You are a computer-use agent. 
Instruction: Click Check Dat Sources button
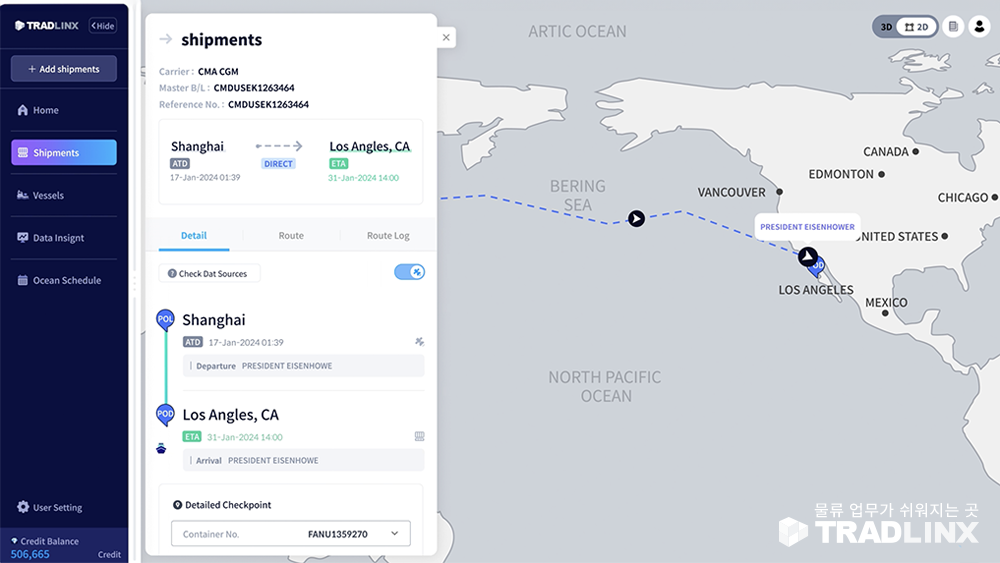click(209, 274)
